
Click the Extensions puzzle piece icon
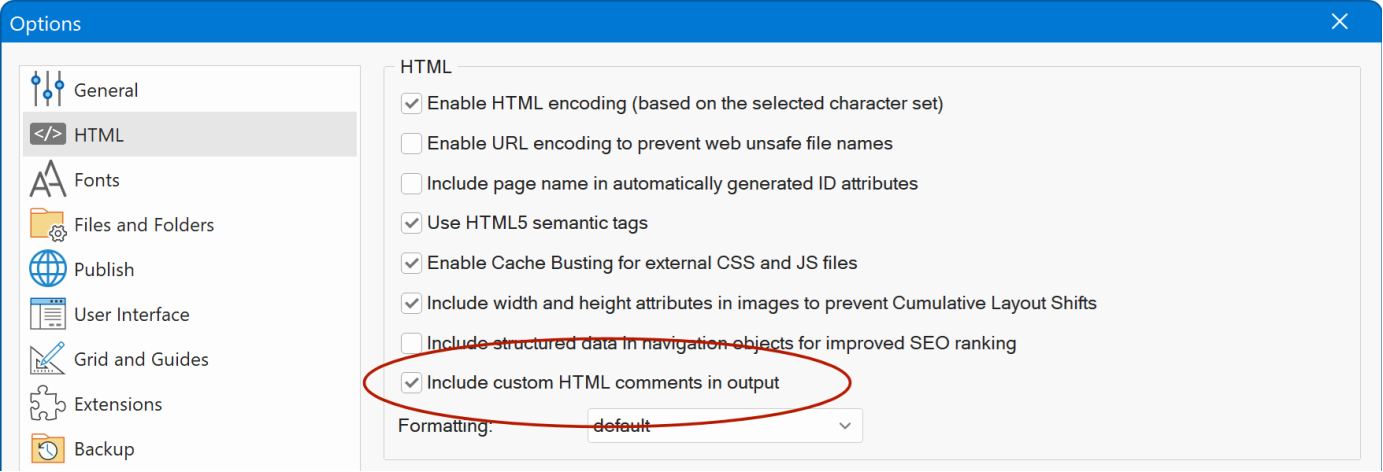[x=47, y=404]
